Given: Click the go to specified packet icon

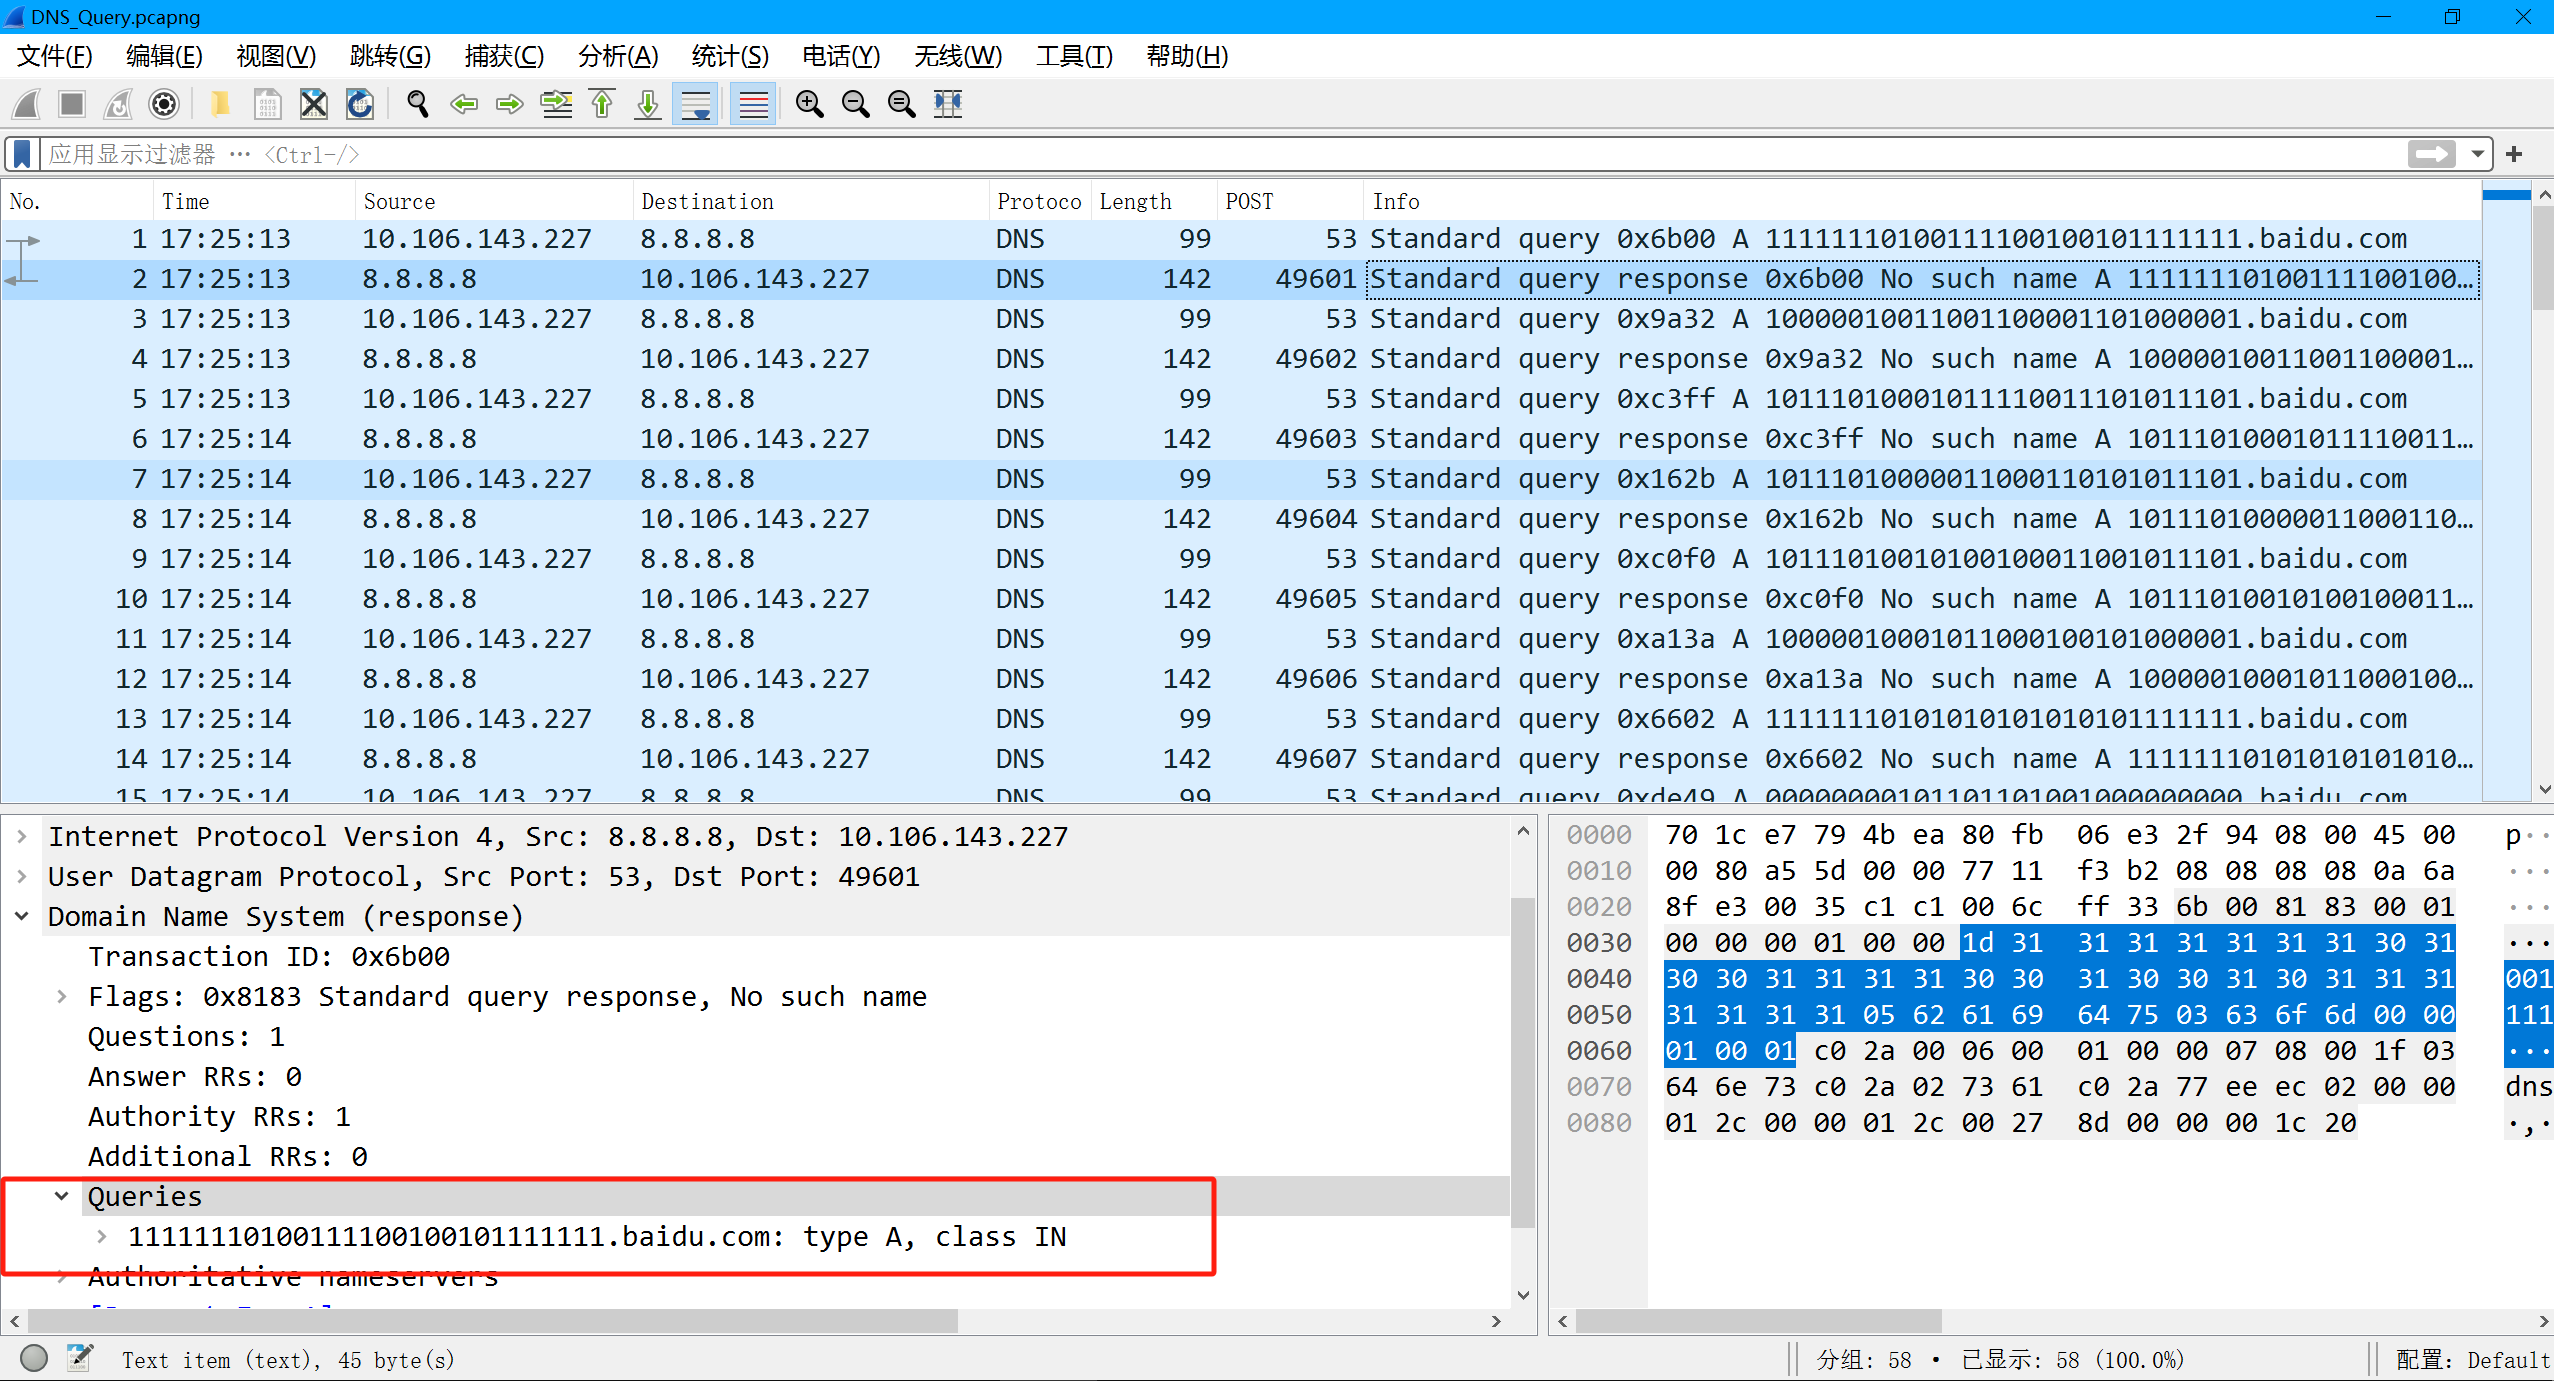Looking at the screenshot, I should pyautogui.click(x=556, y=104).
